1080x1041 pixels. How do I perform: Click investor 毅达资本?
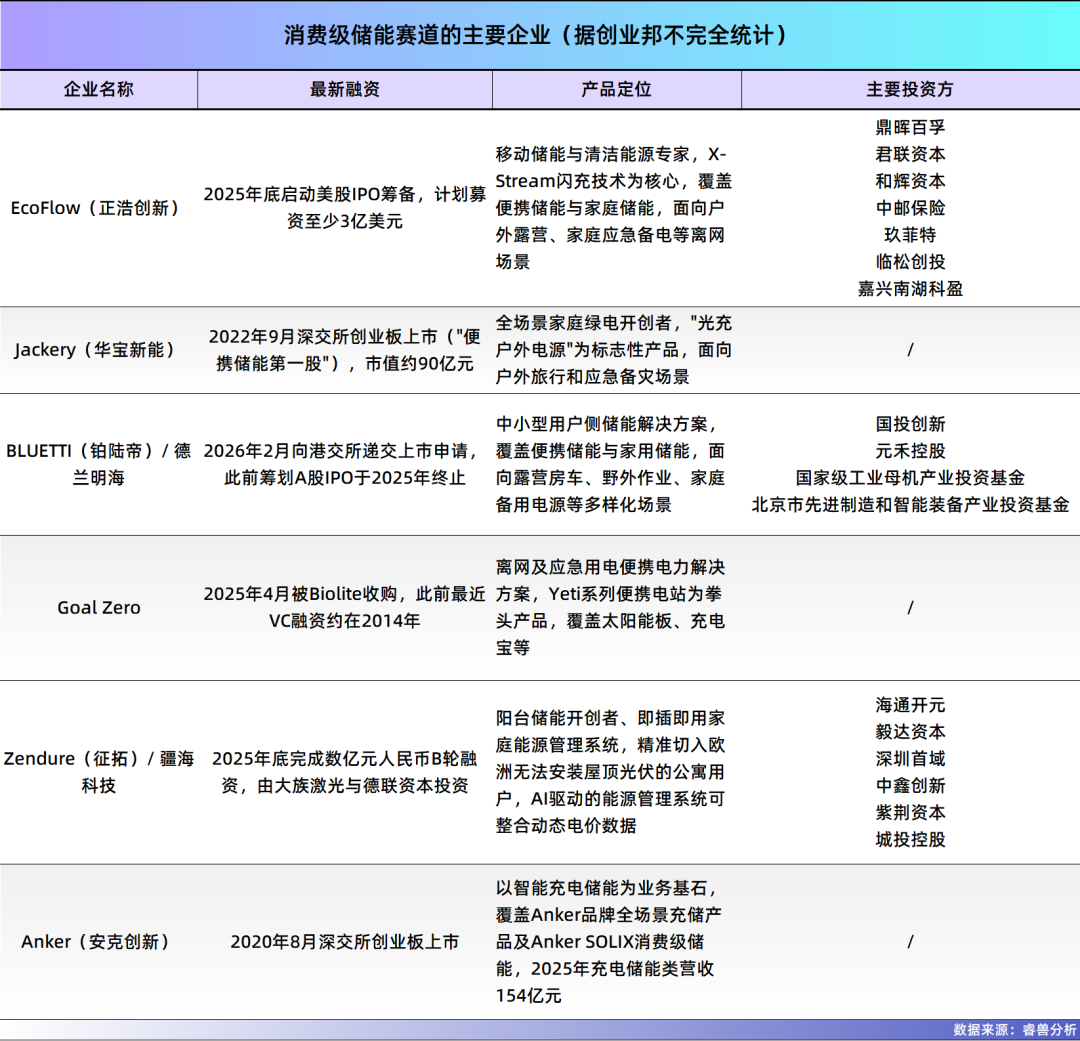[910, 732]
